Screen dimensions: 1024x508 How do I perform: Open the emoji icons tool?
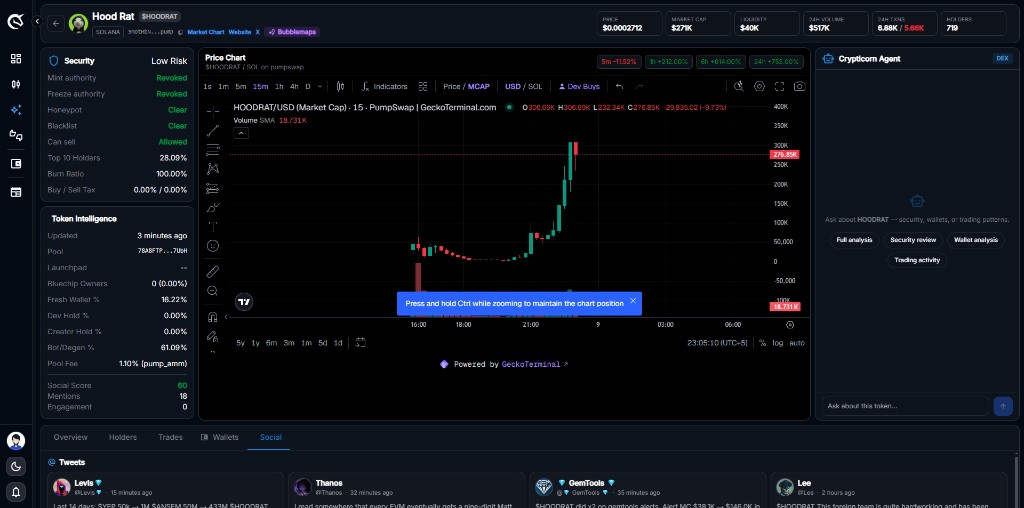[213, 246]
